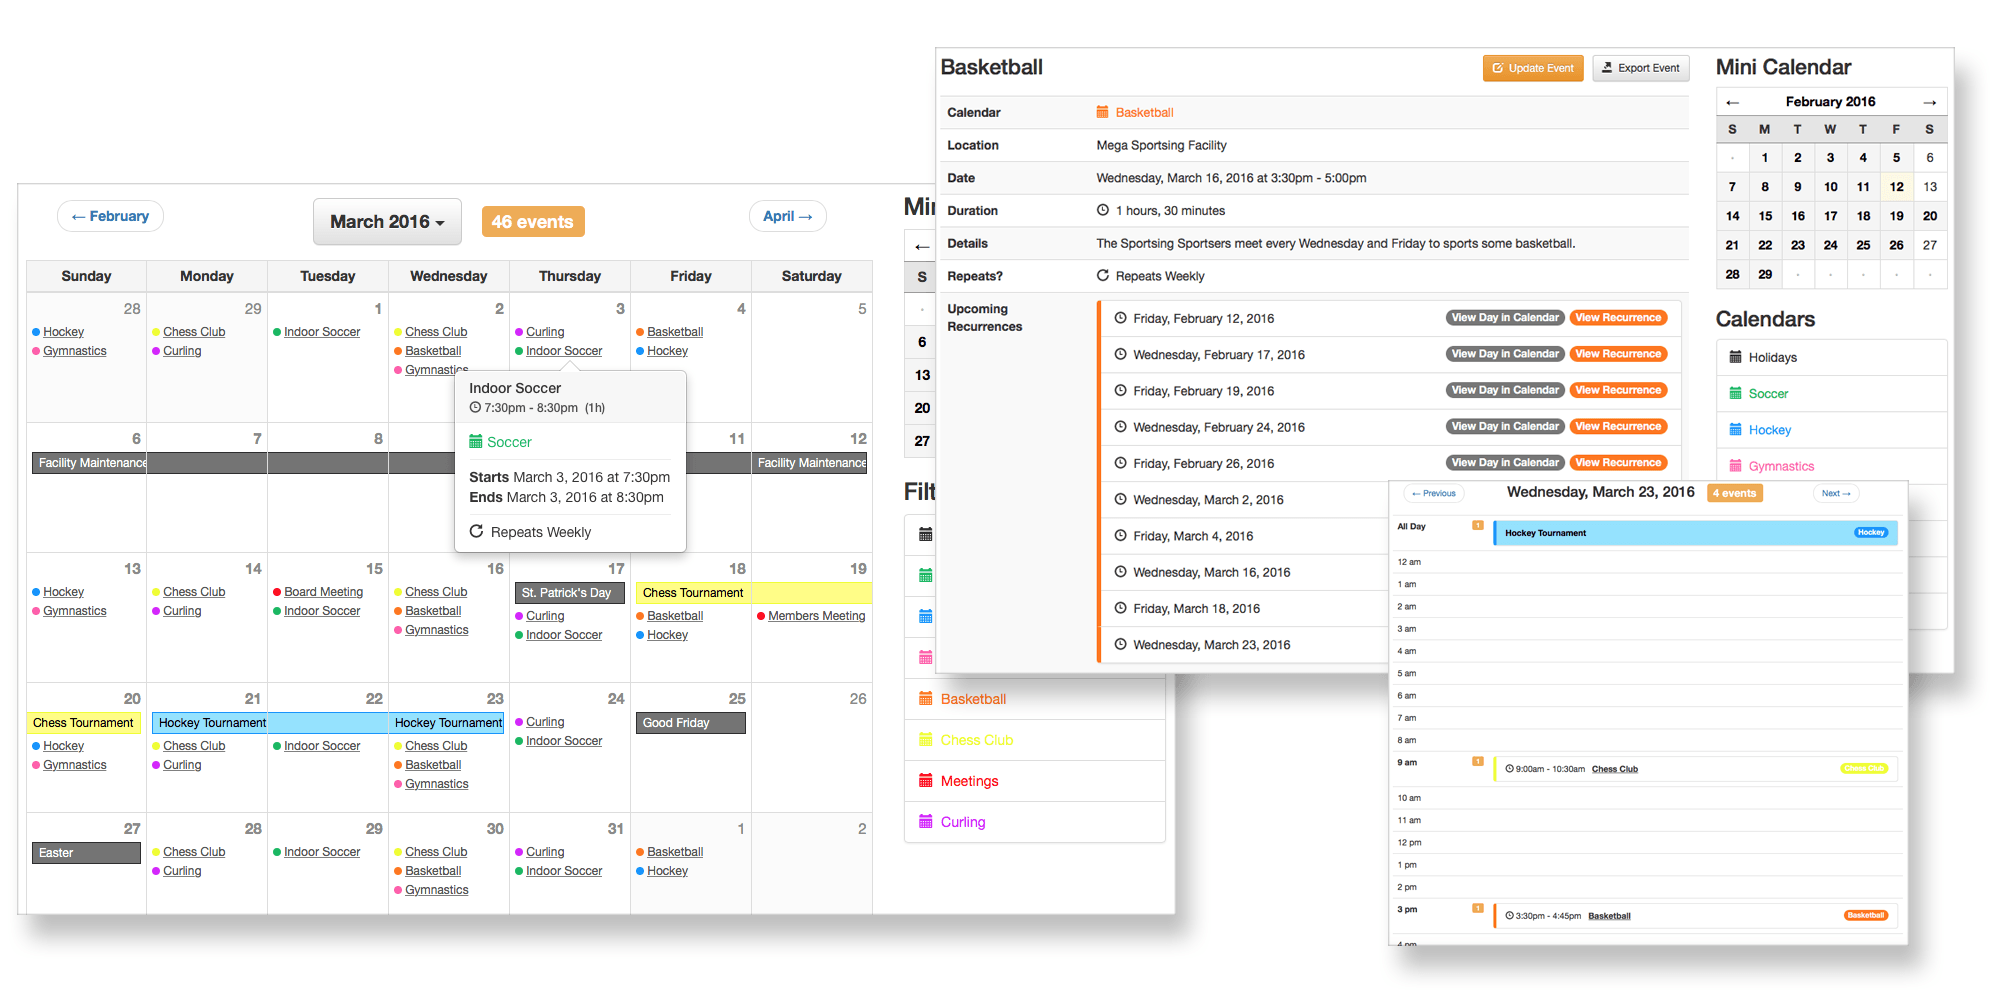Click the green Soccer icon under Calendars
2000x1000 pixels.
point(1735,393)
